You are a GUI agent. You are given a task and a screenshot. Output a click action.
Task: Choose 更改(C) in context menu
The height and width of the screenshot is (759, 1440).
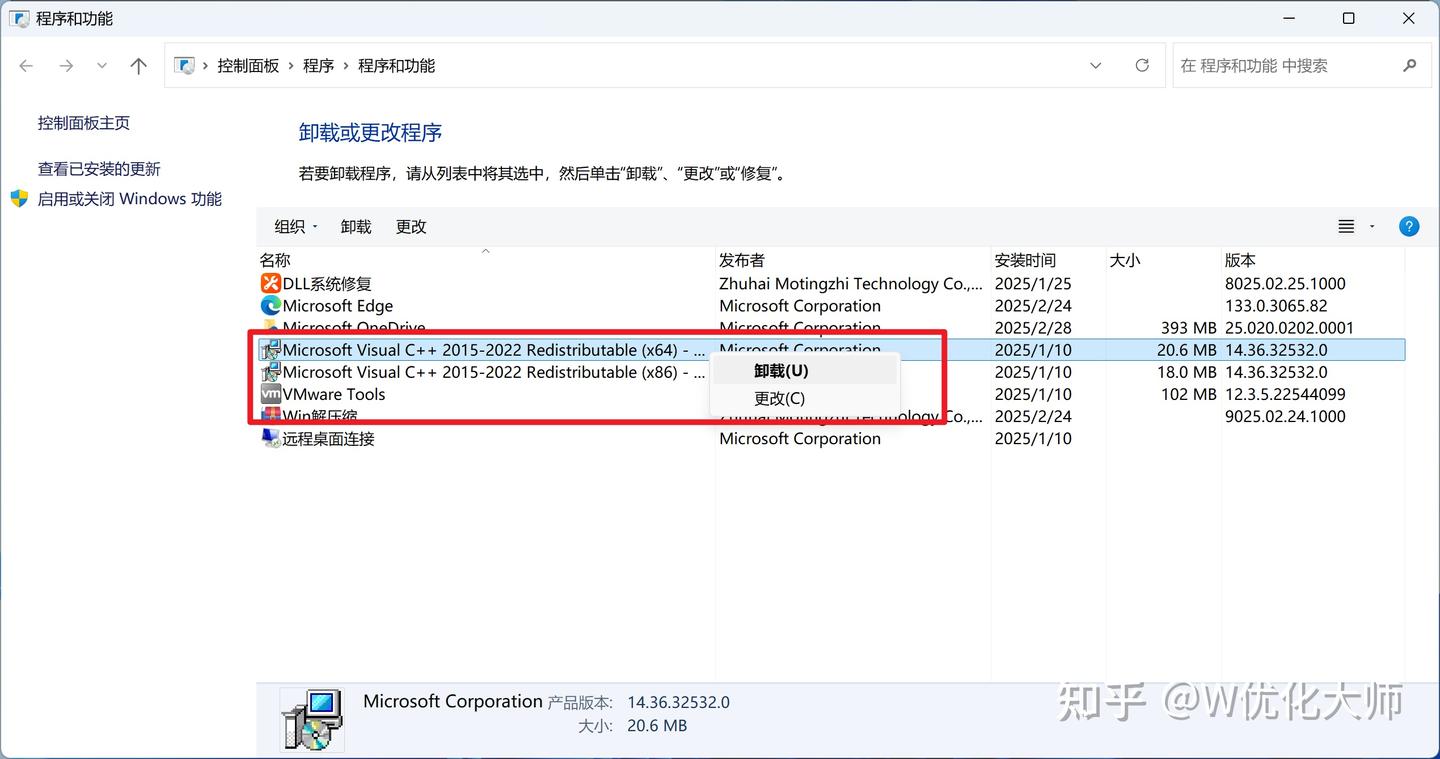pyautogui.click(x=804, y=398)
